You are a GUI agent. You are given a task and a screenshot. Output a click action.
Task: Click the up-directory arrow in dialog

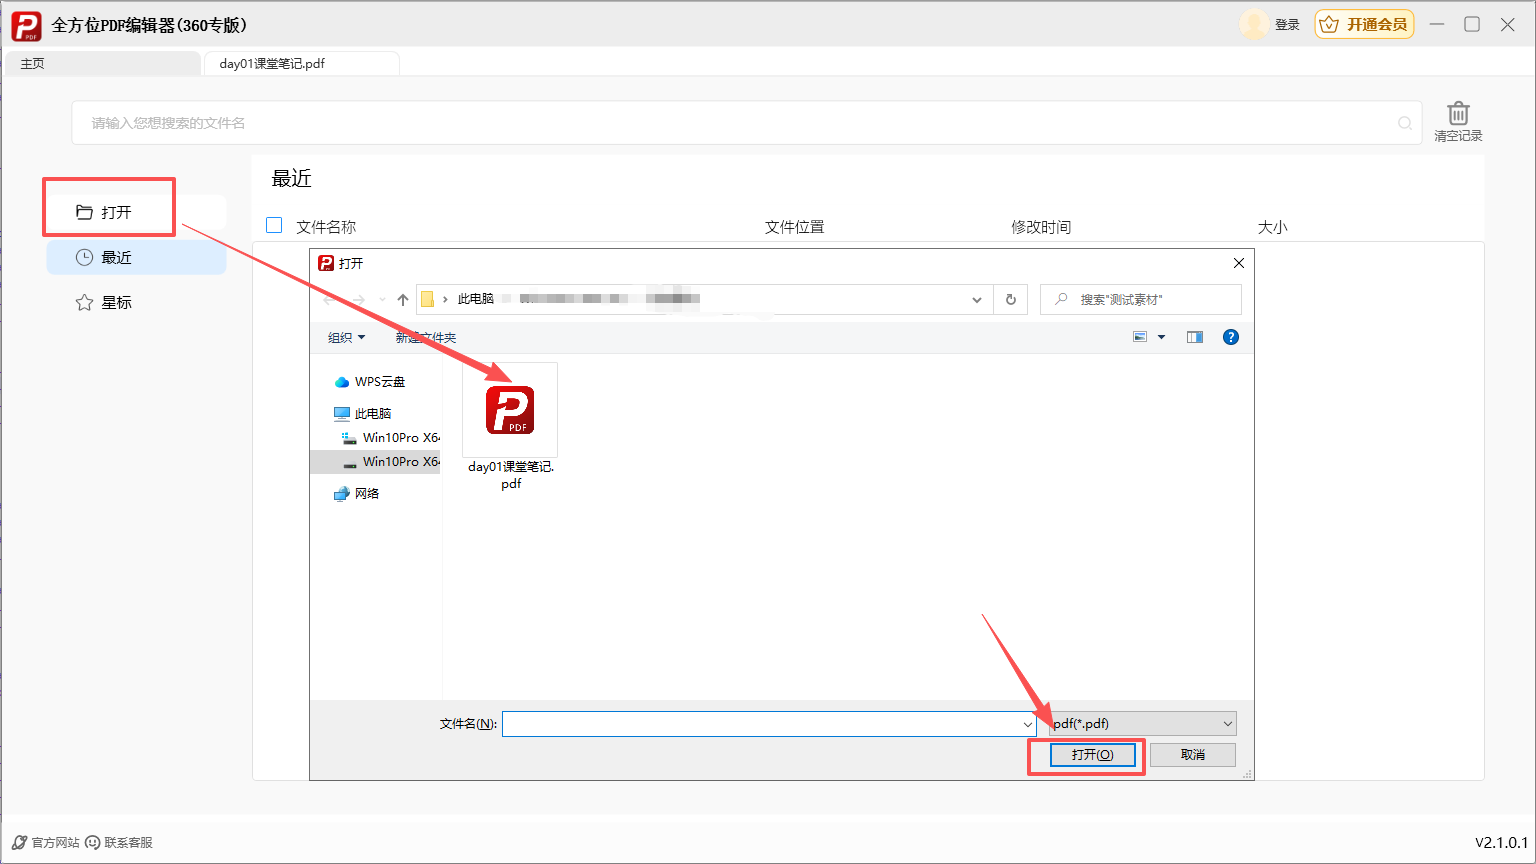coord(403,299)
